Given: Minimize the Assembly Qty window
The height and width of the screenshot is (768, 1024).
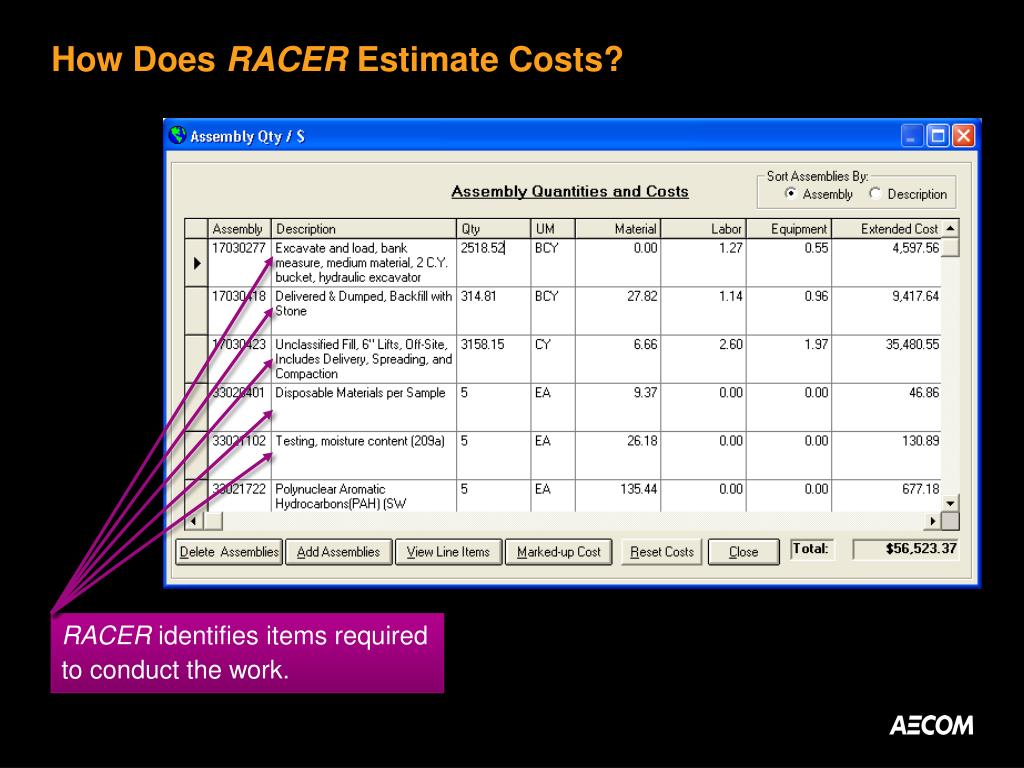Looking at the screenshot, I should 912,136.
